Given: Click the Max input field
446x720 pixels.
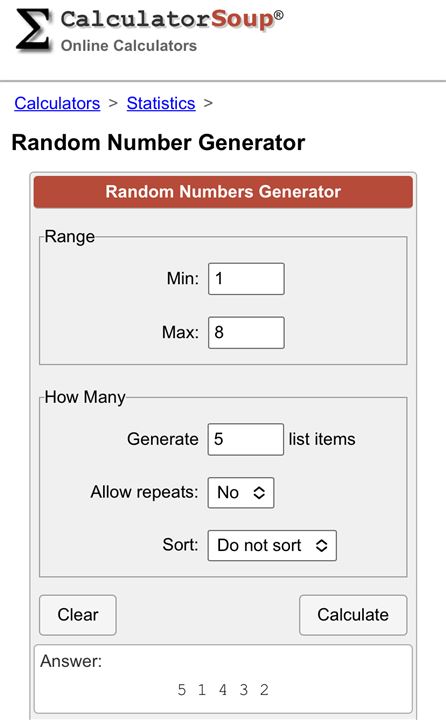Looking at the screenshot, I should tap(246, 332).
